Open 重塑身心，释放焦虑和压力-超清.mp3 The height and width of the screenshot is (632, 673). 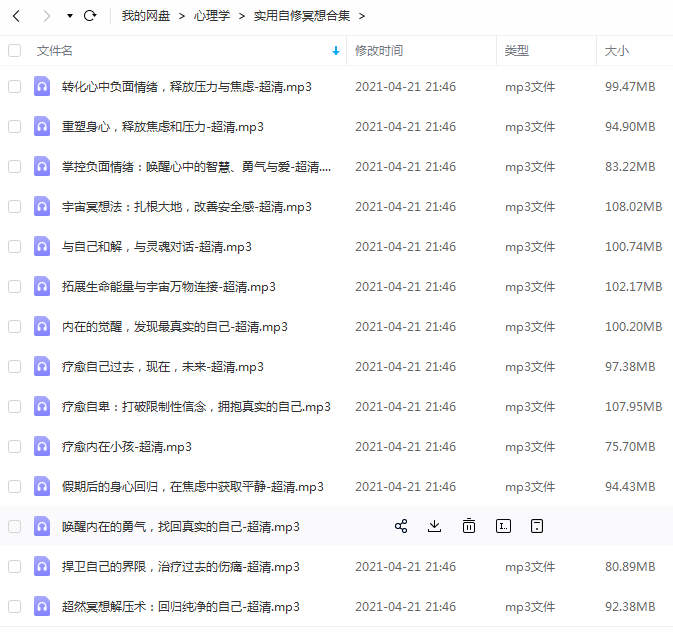click(x=163, y=127)
